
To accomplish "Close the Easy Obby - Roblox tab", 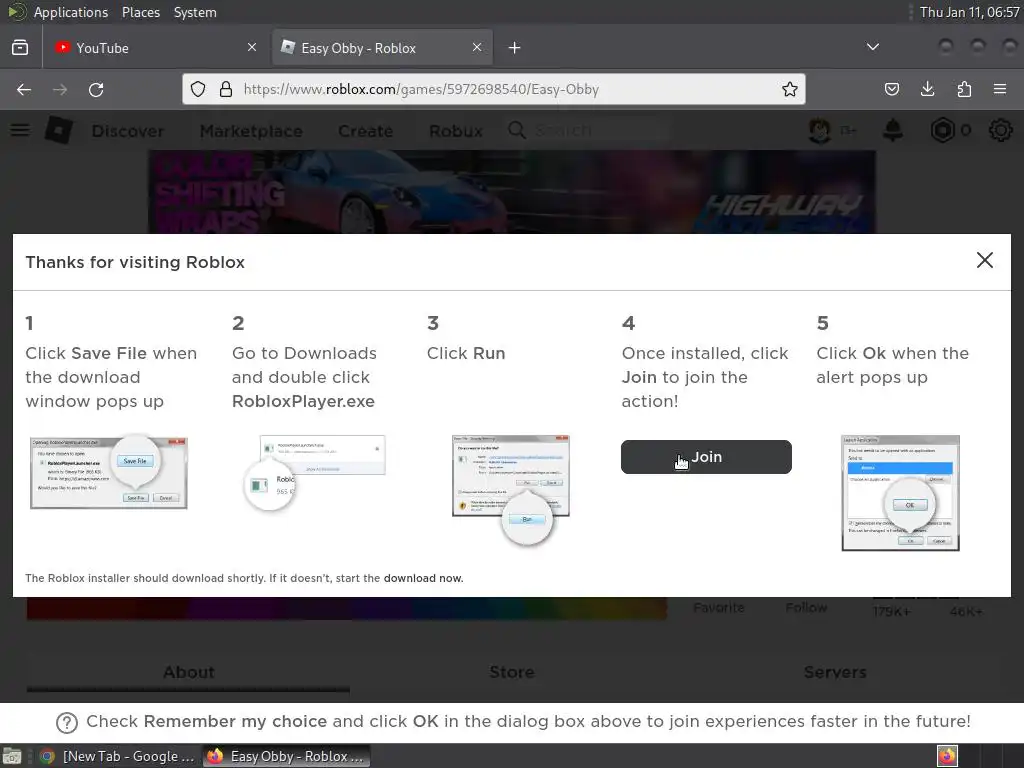I will pyautogui.click(x=477, y=47).
